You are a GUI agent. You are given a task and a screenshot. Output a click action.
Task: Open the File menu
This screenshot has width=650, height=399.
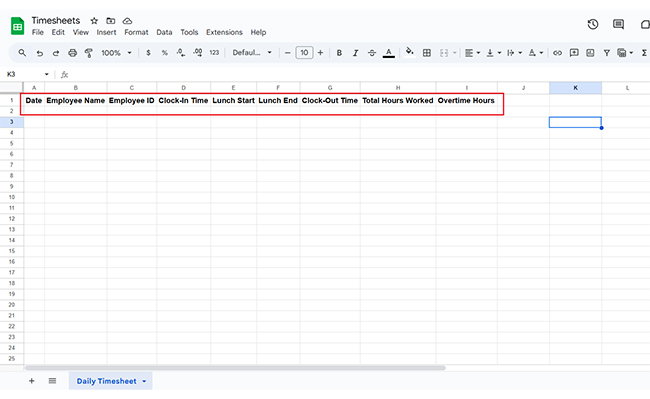(38, 32)
